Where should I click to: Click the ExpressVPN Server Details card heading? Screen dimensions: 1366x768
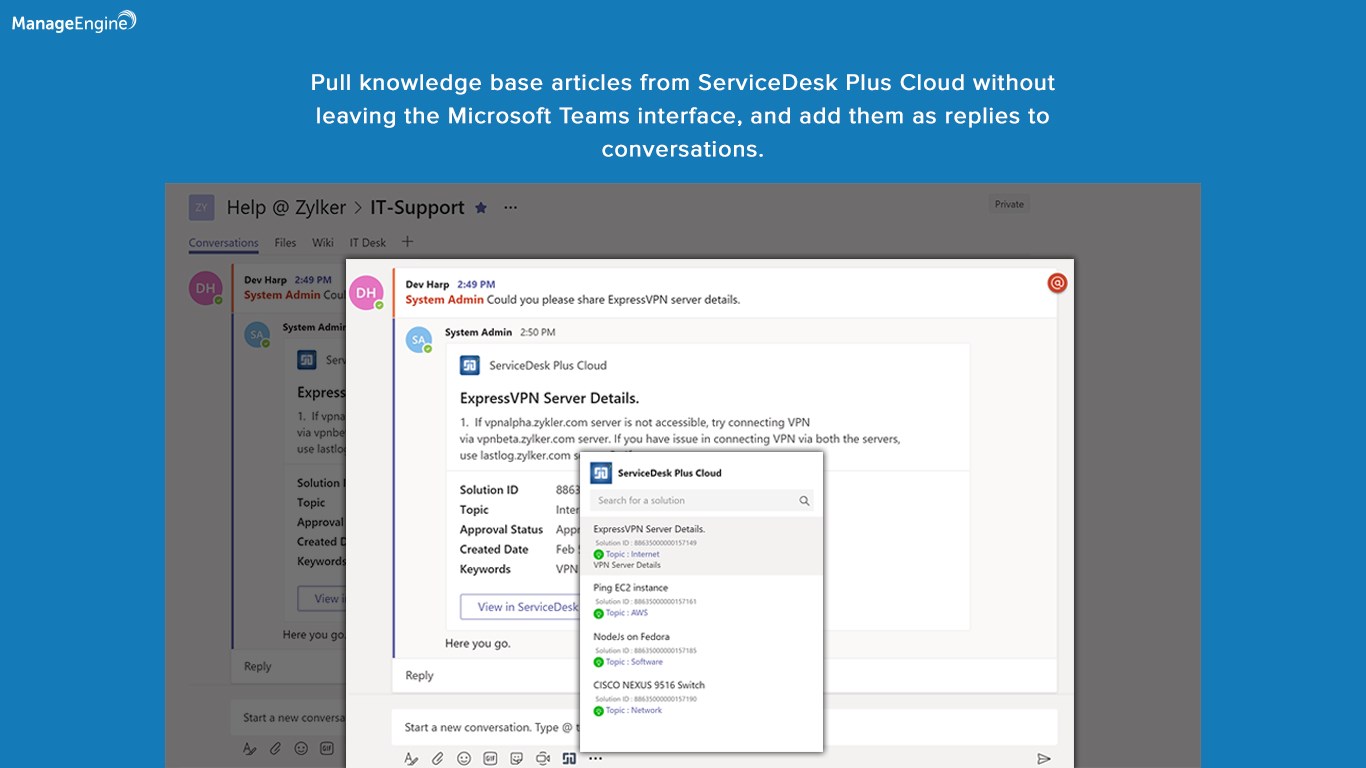tap(550, 398)
